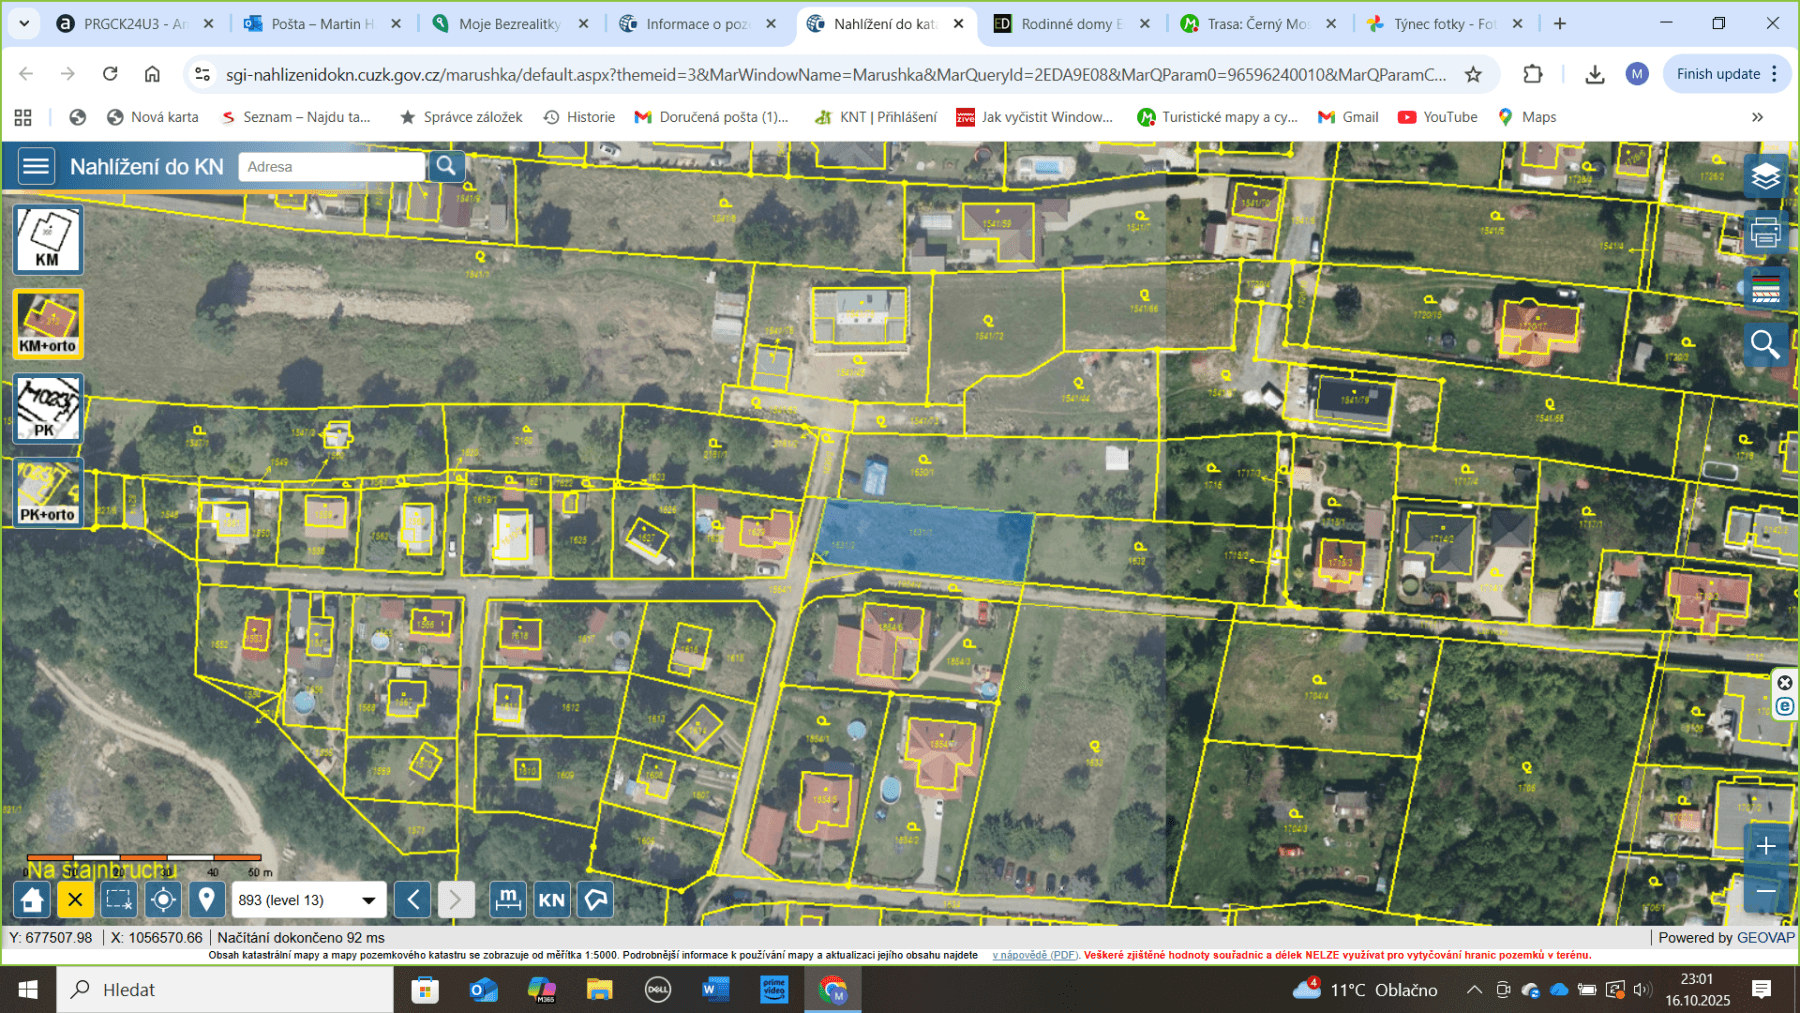The width and height of the screenshot is (1800, 1013).
Task: Activate the magnifier search tool
Action: (1766, 345)
